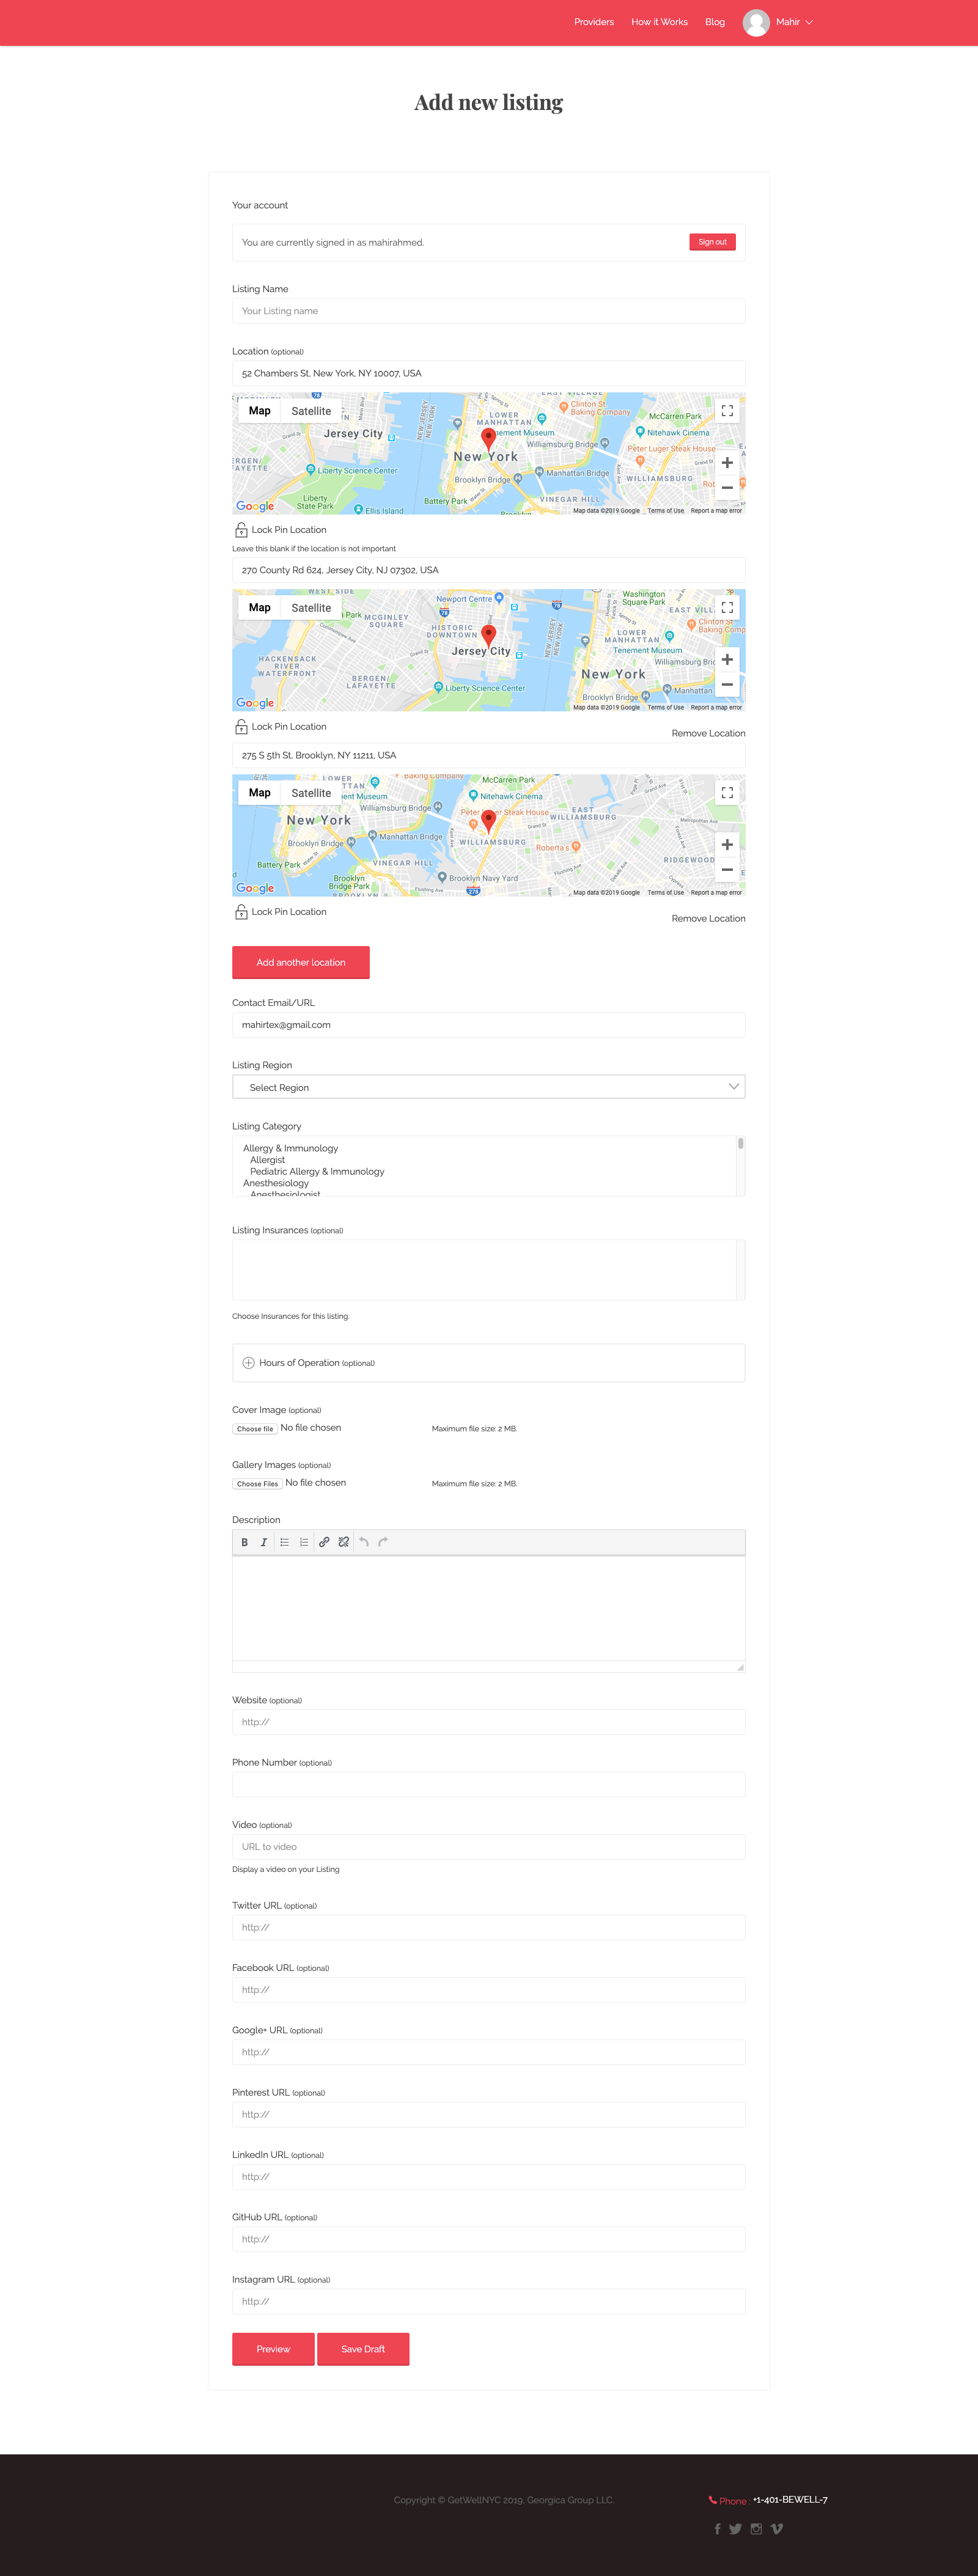The width and height of the screenshot is (978, 2576).
Task: Expand the Hours of Operation section
Action: click(488, 1363)
